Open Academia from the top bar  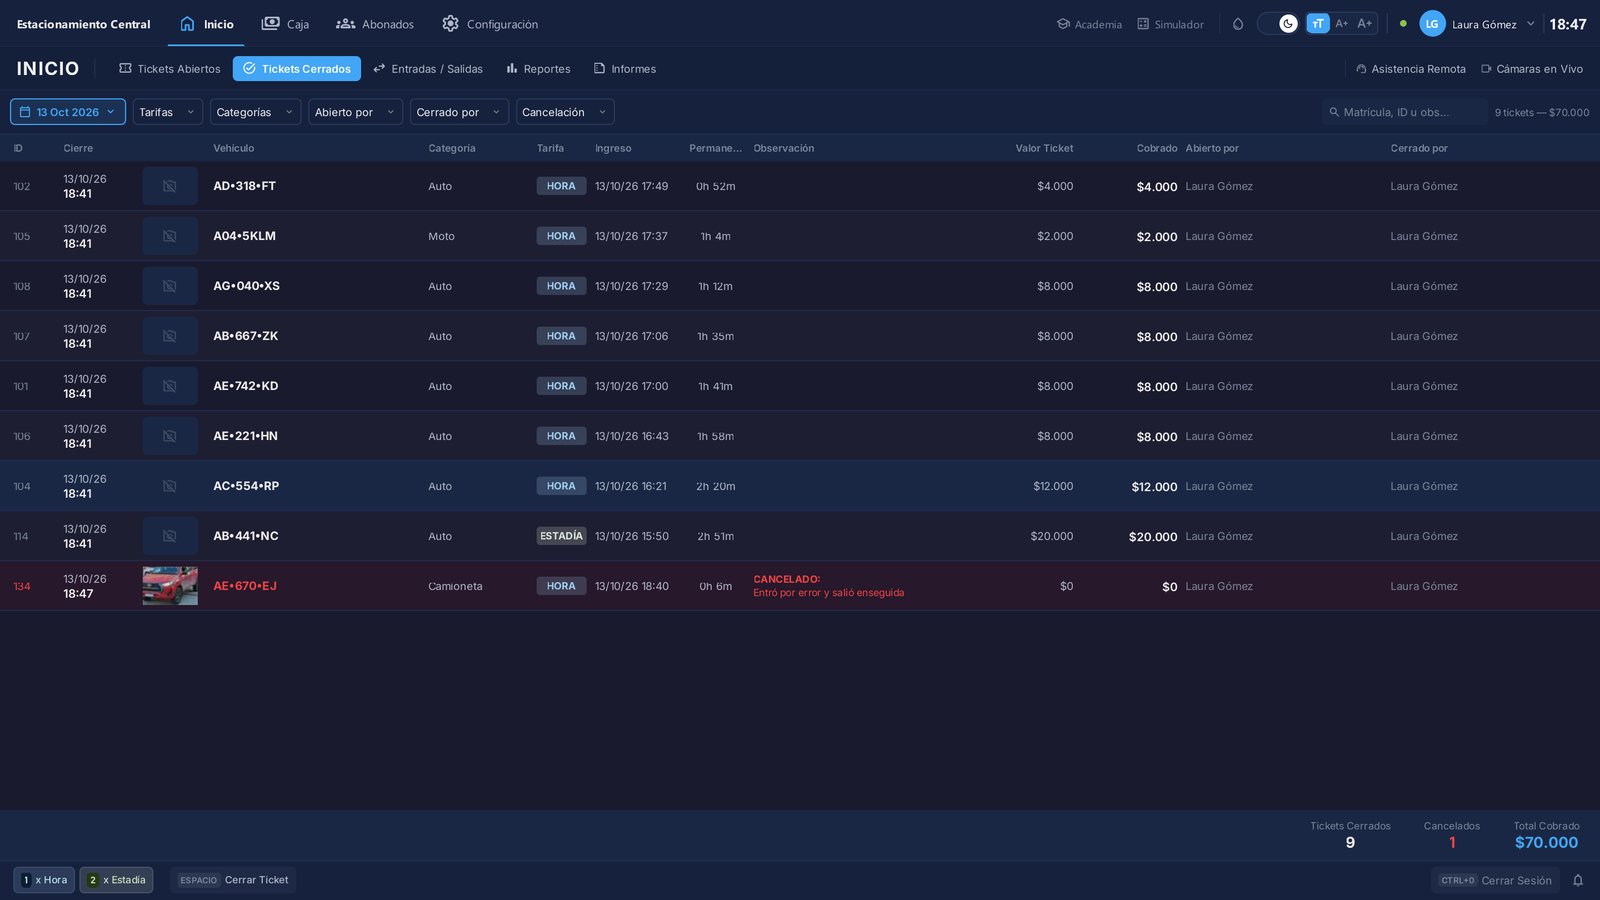(x=1089, y=24)
